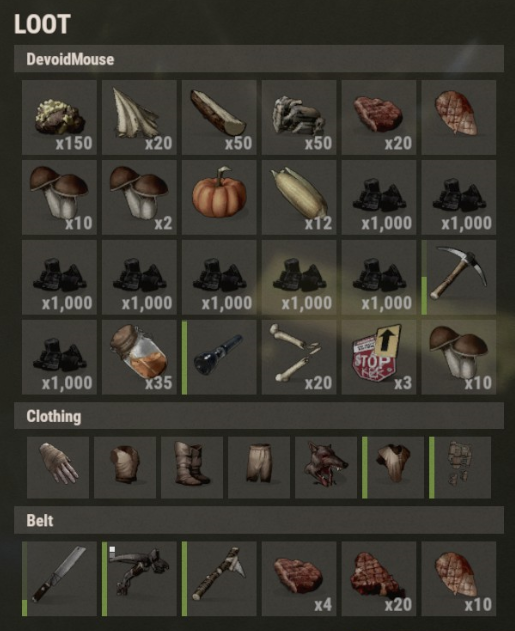Click the DevoidMouse header bar
Viewport: 515px width, 631px height.
tap(259, 59)
